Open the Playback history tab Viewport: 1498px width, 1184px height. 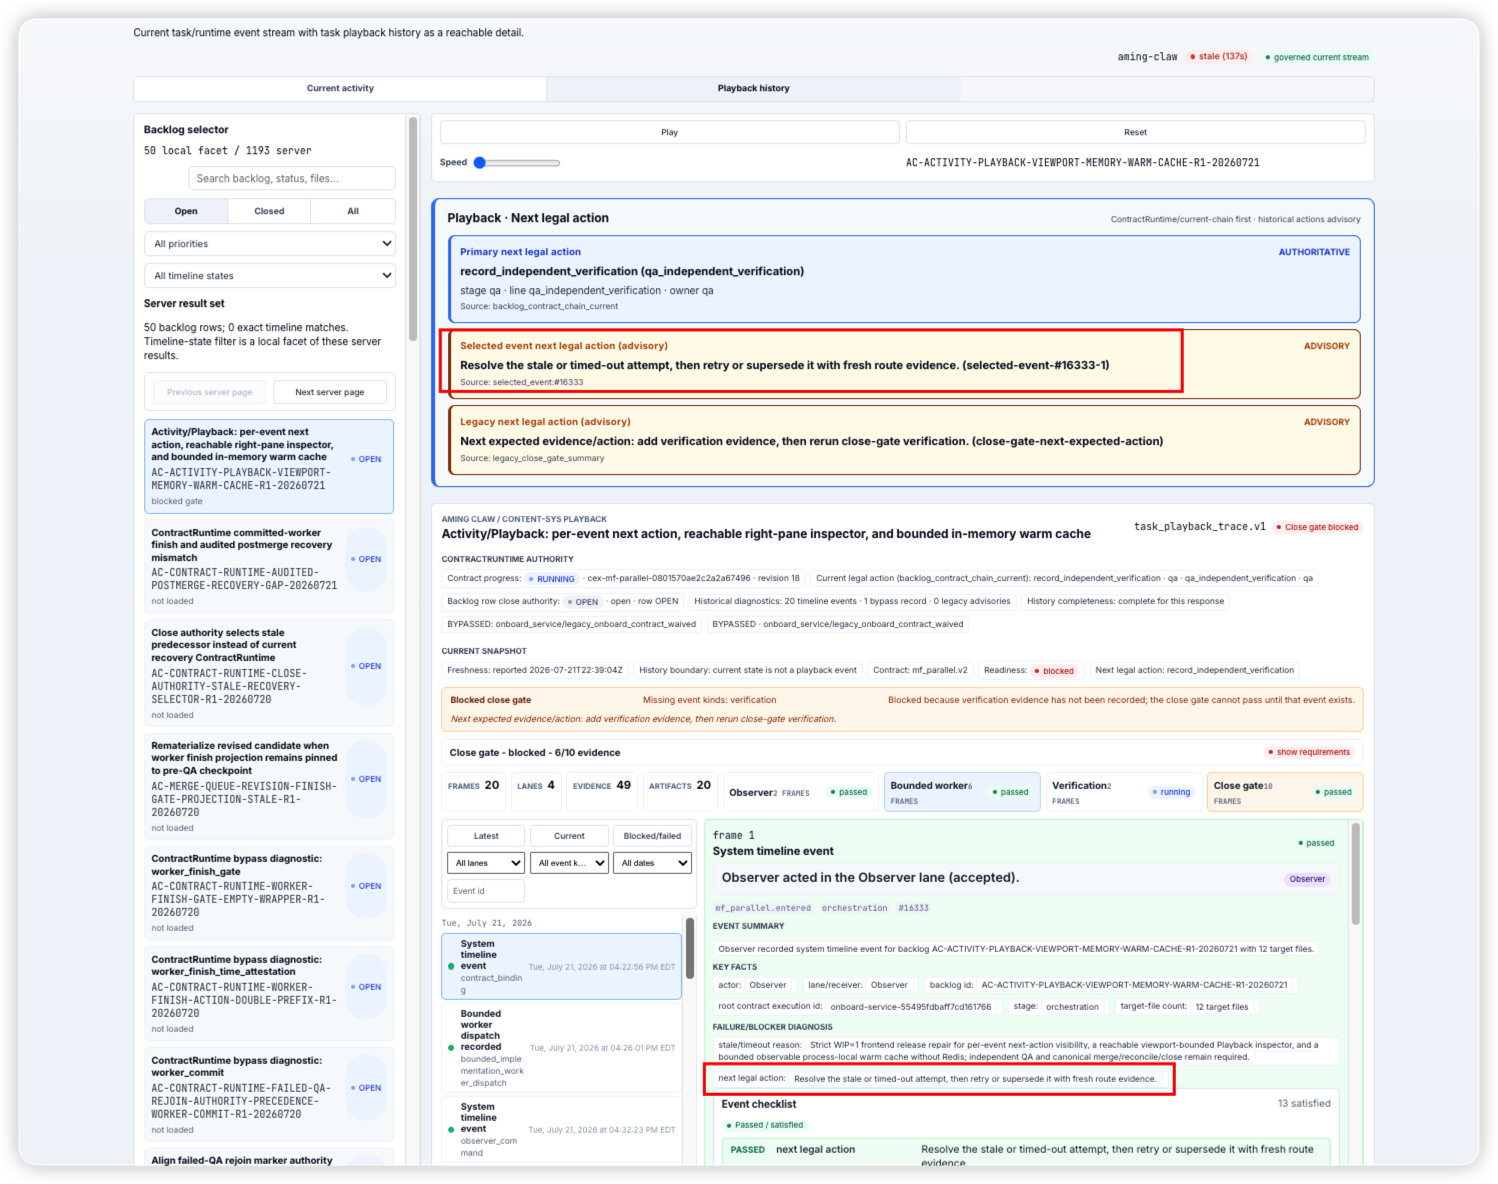point(753,88)
